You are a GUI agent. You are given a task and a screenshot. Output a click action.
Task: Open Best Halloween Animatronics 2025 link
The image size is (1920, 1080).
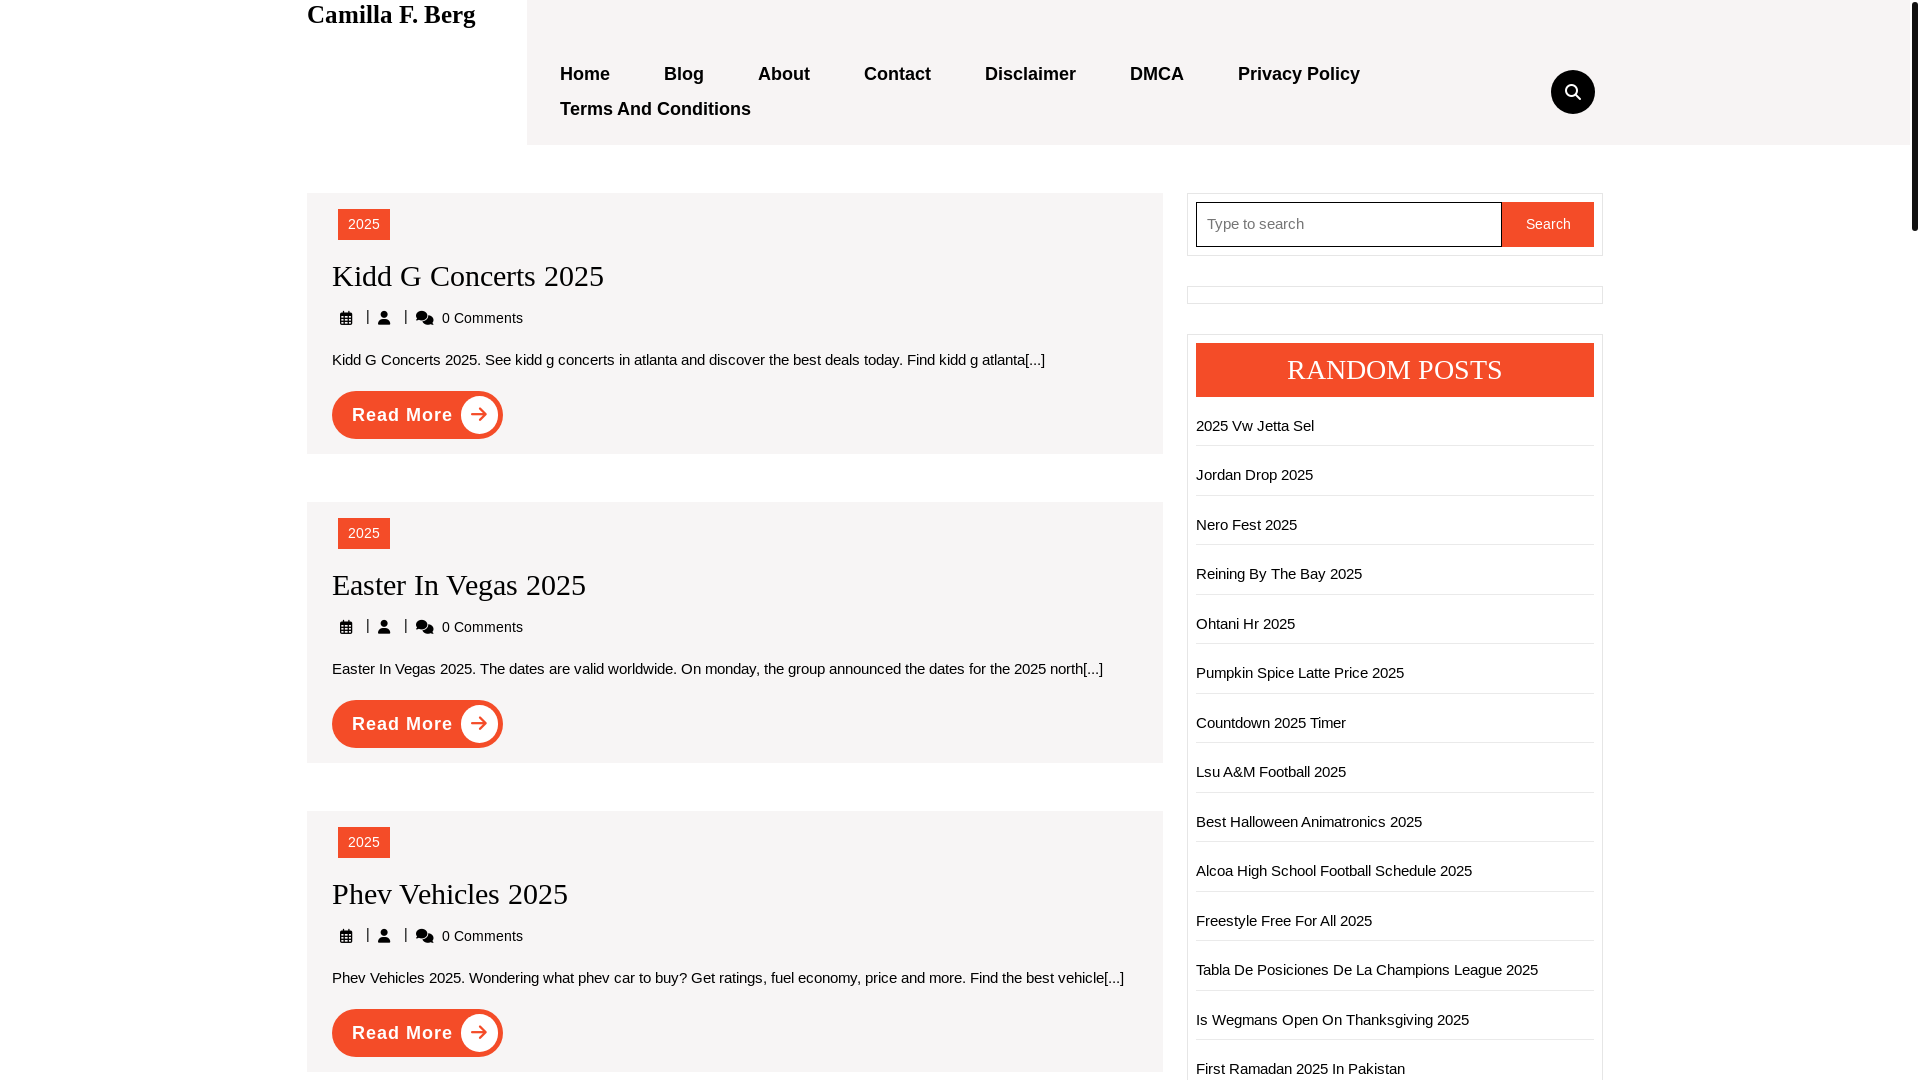click(1309, 822)
